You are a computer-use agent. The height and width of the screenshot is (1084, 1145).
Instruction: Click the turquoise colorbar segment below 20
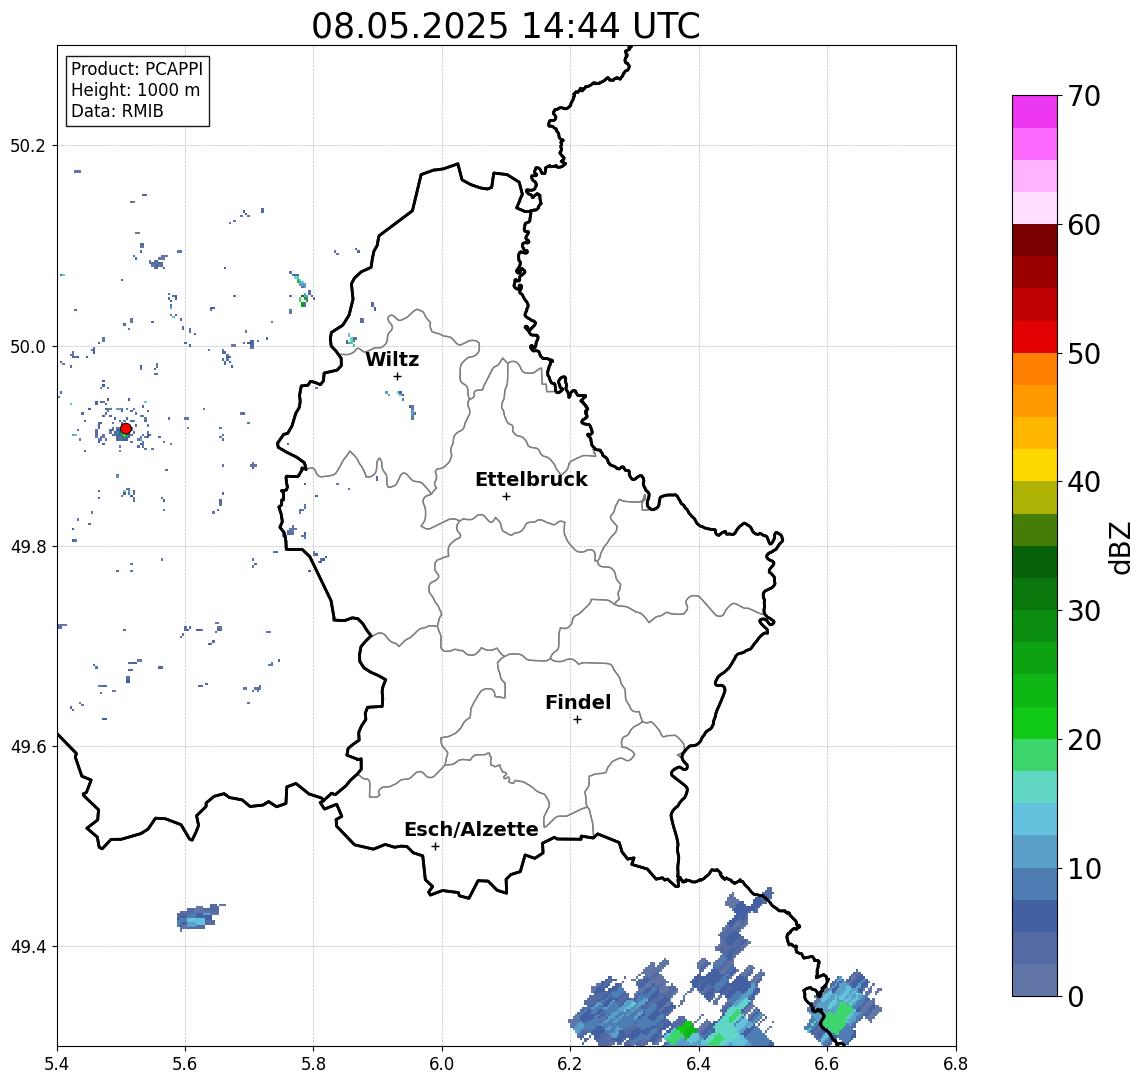pos(1035,787)
